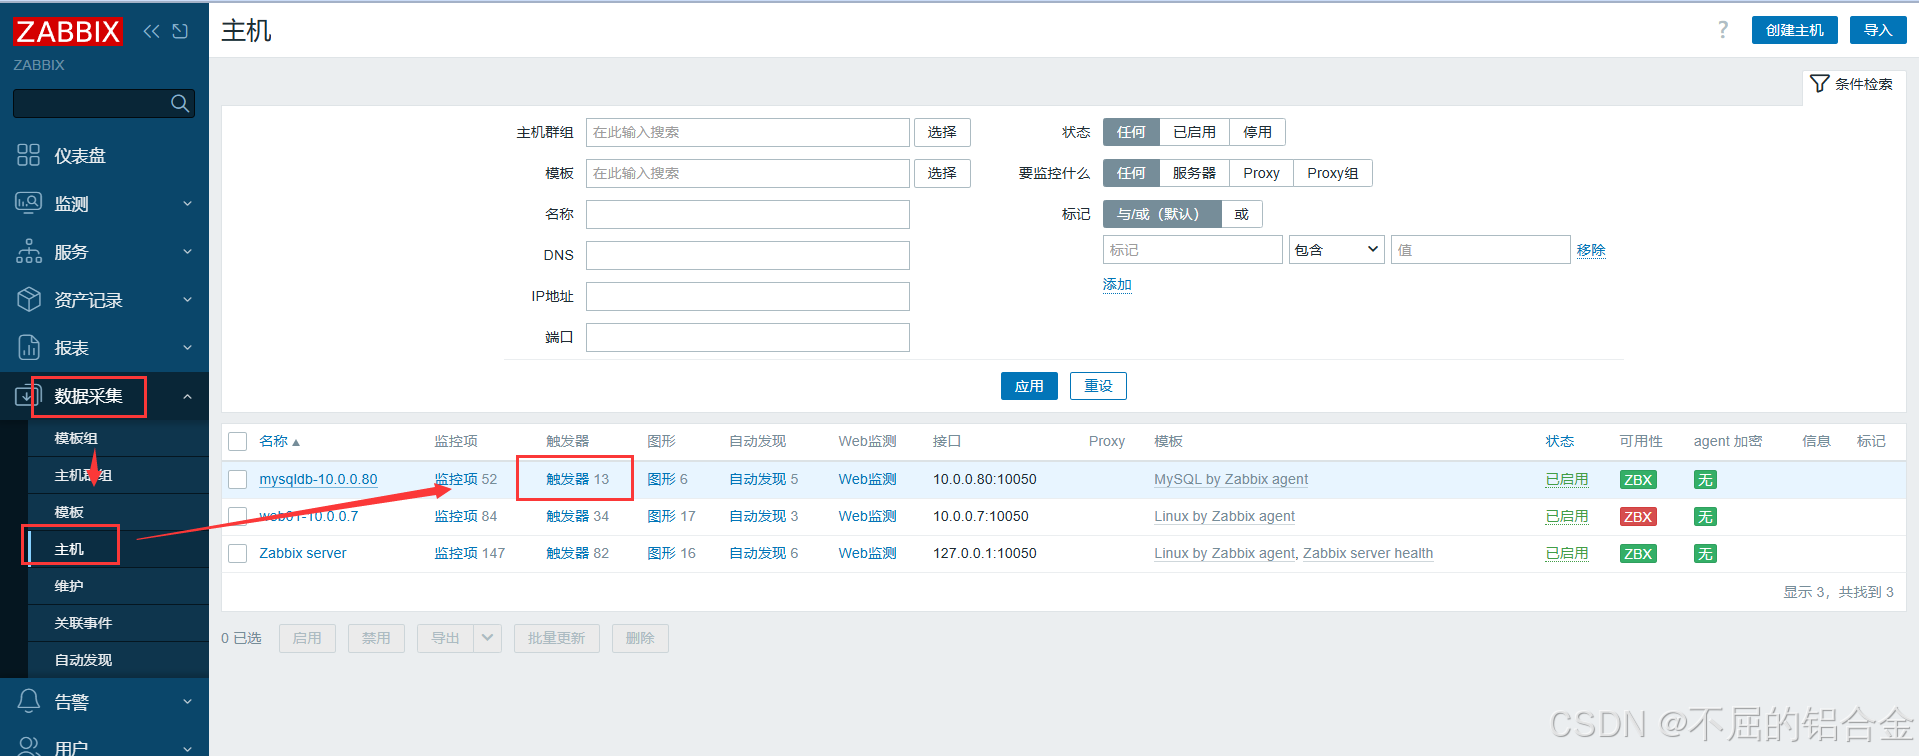Click the 应用 filter button
Screen dimensions: 1919x756
[1029, 386]
